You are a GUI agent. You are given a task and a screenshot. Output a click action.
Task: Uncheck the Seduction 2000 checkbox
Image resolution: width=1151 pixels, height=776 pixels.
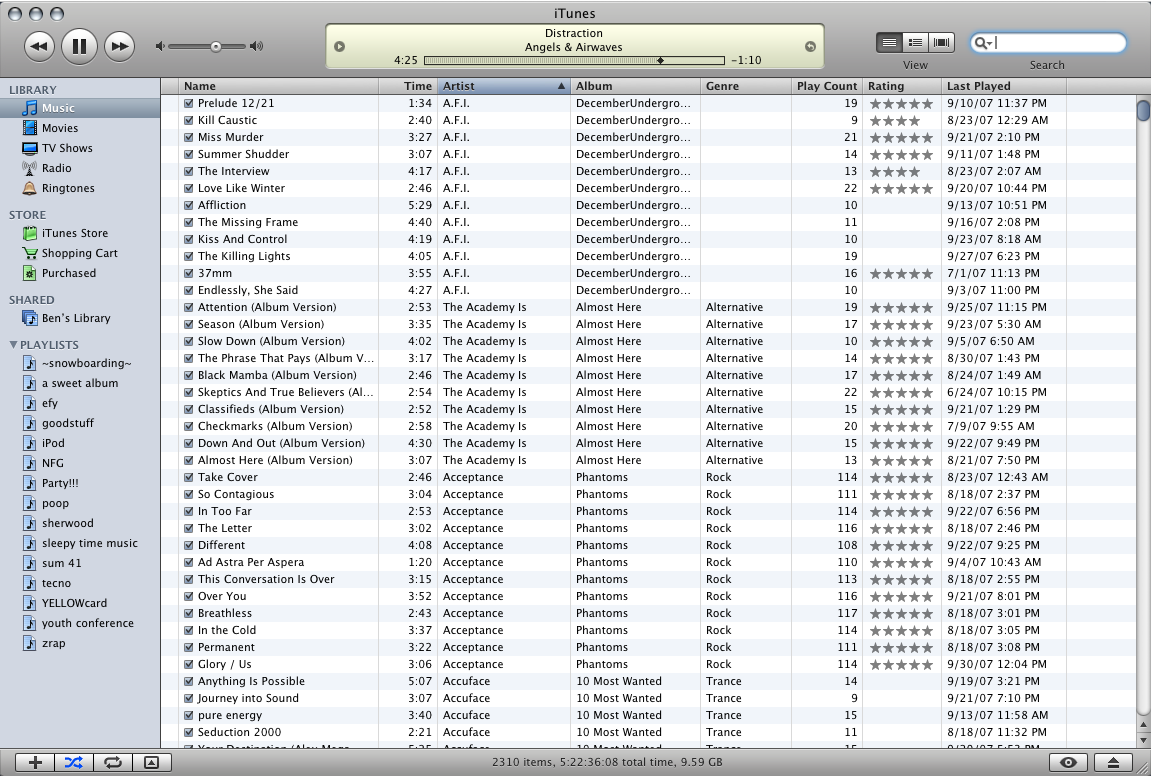(x=189, y=733)
